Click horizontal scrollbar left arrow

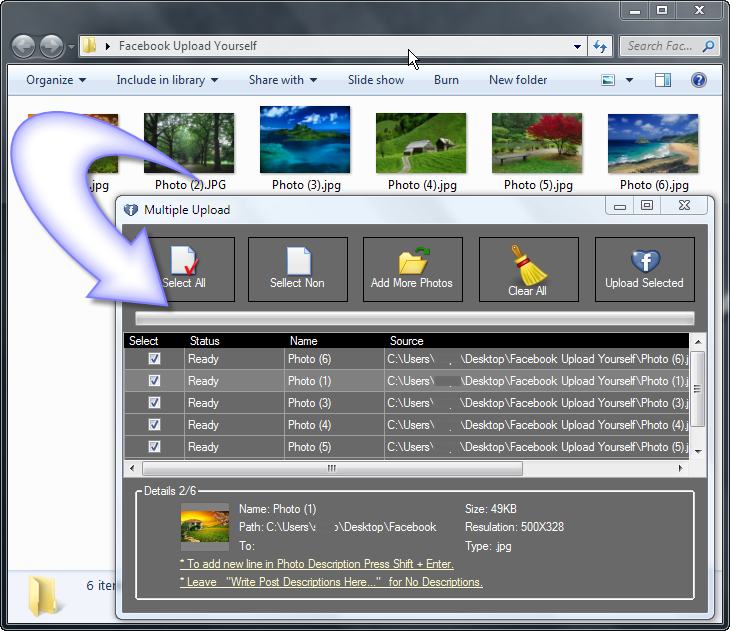[132, 468]
